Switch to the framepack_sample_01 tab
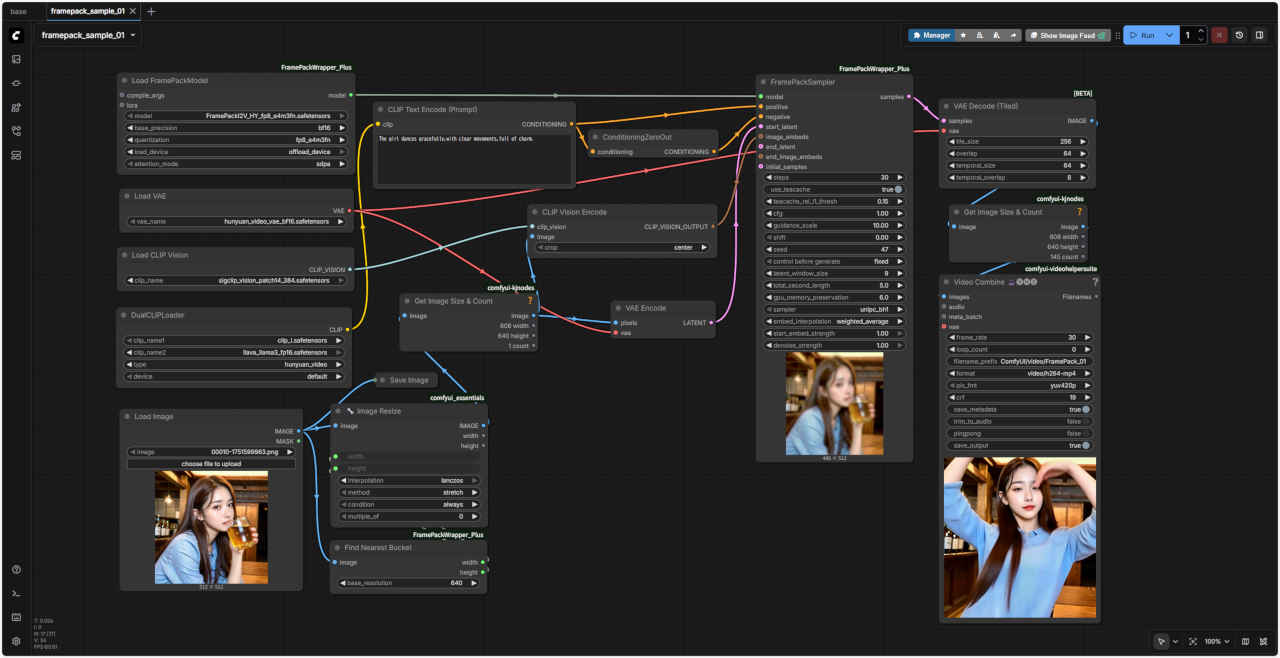The width and height of the screenshot is (1280, 658). (x=87, y=11)
